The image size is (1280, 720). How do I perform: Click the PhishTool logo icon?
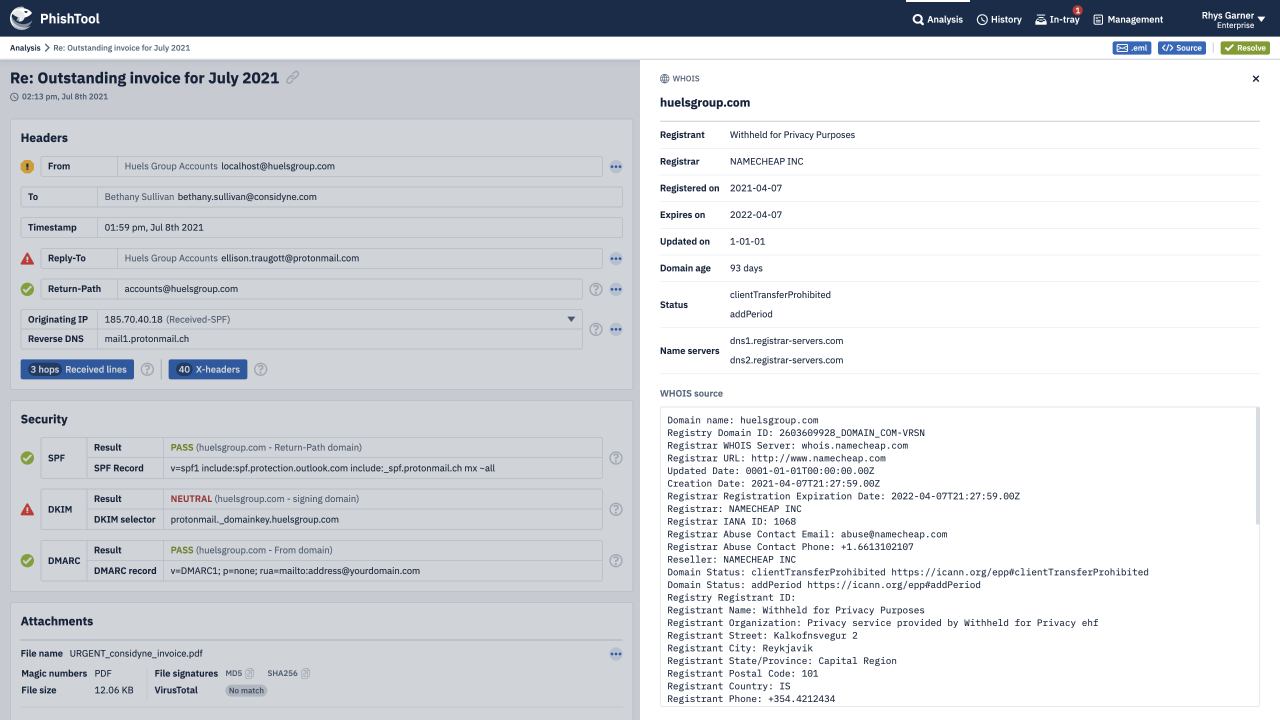[21, 18]
